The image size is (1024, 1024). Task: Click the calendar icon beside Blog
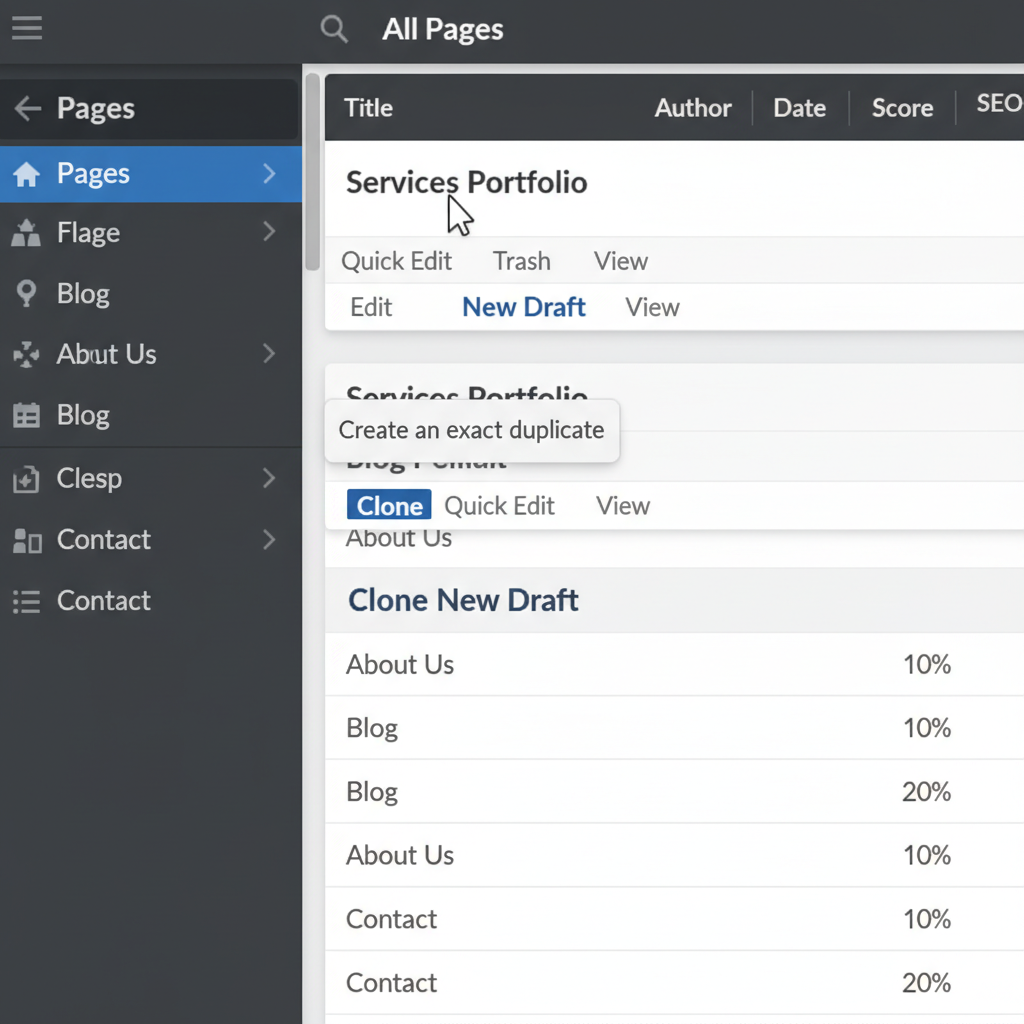[27, 415]
